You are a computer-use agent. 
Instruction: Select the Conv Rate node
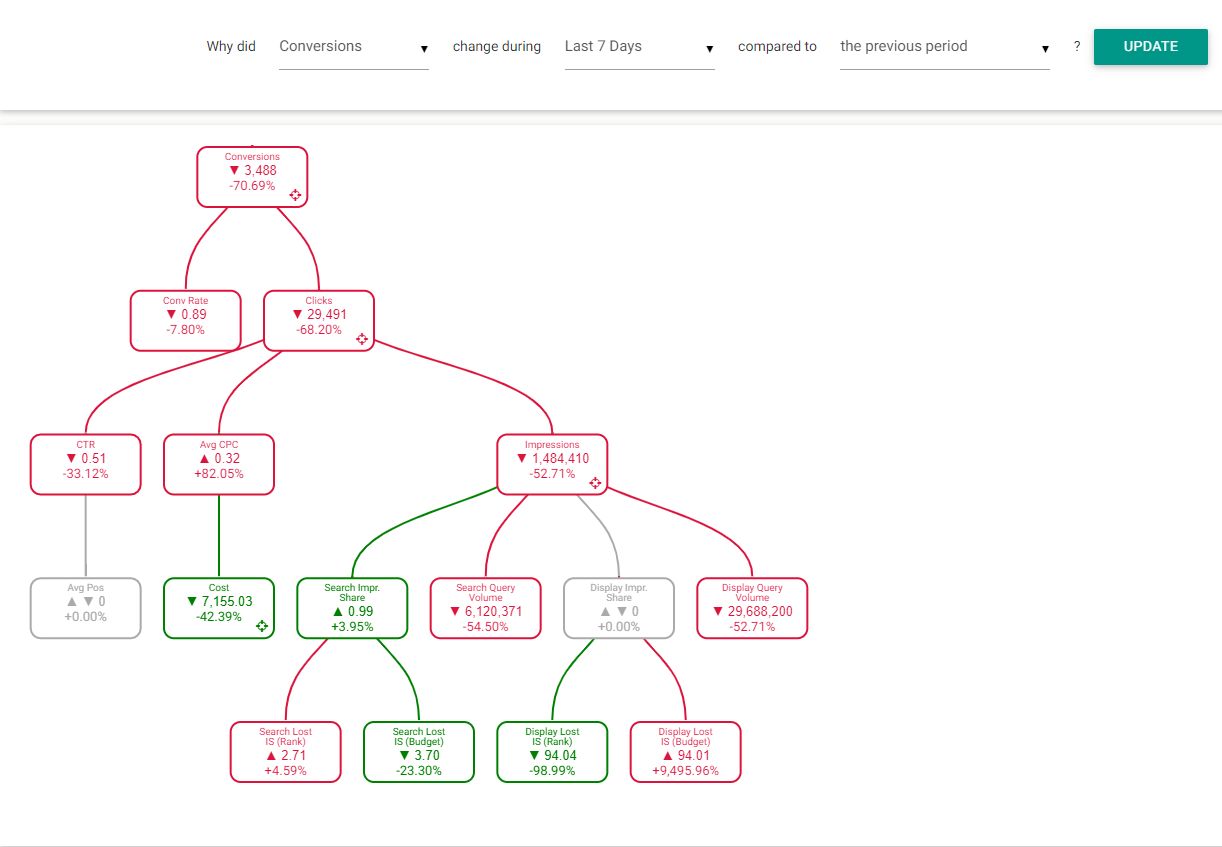[186, 321]
